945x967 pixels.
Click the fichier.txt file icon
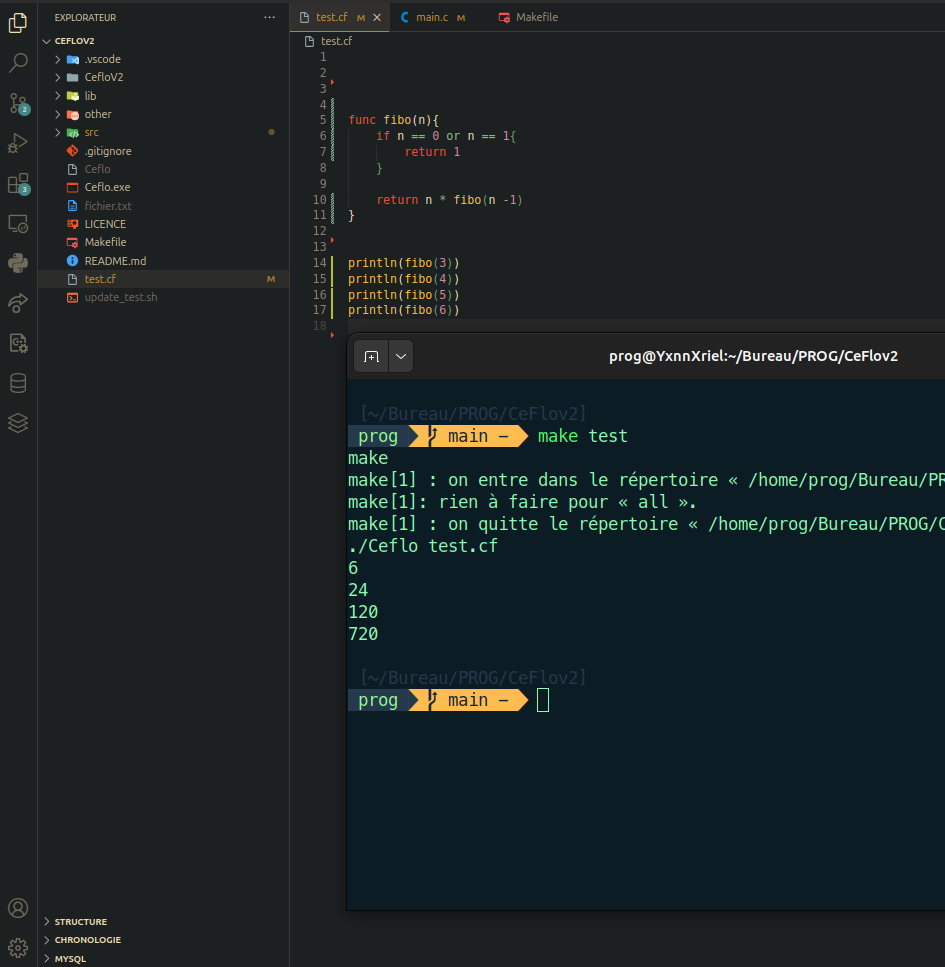pyautogui.click(x=72, y=206)
